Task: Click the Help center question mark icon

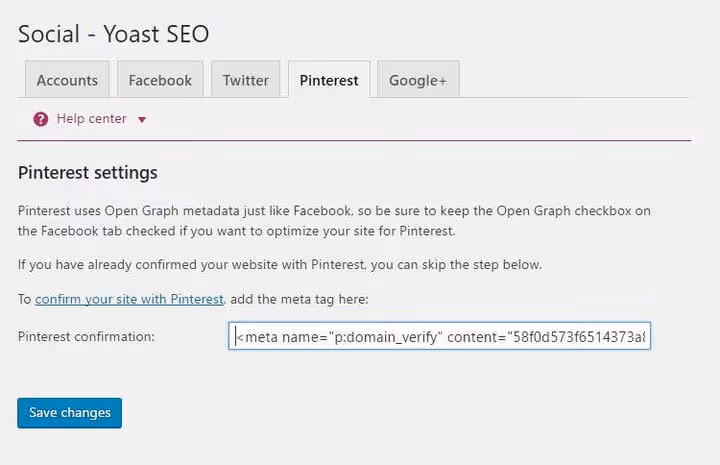Action: click(x=41, y=119)
